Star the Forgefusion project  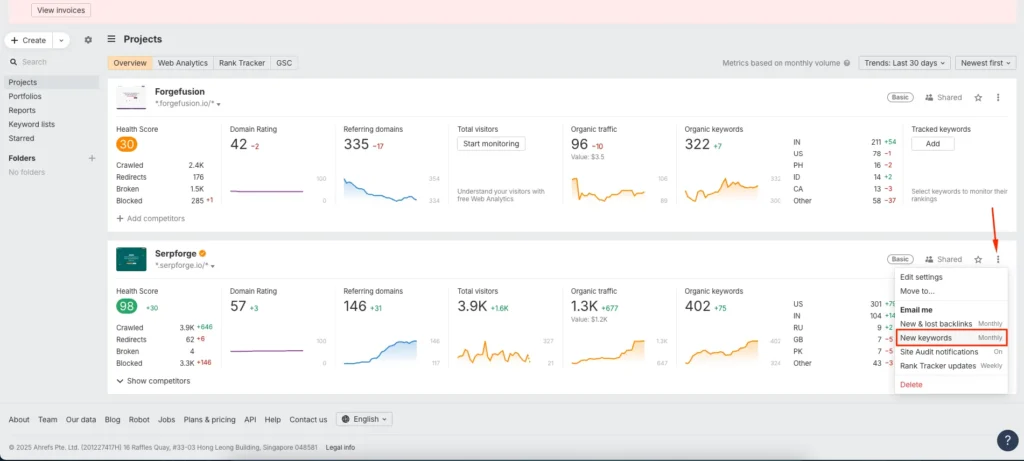pos(978,97)
